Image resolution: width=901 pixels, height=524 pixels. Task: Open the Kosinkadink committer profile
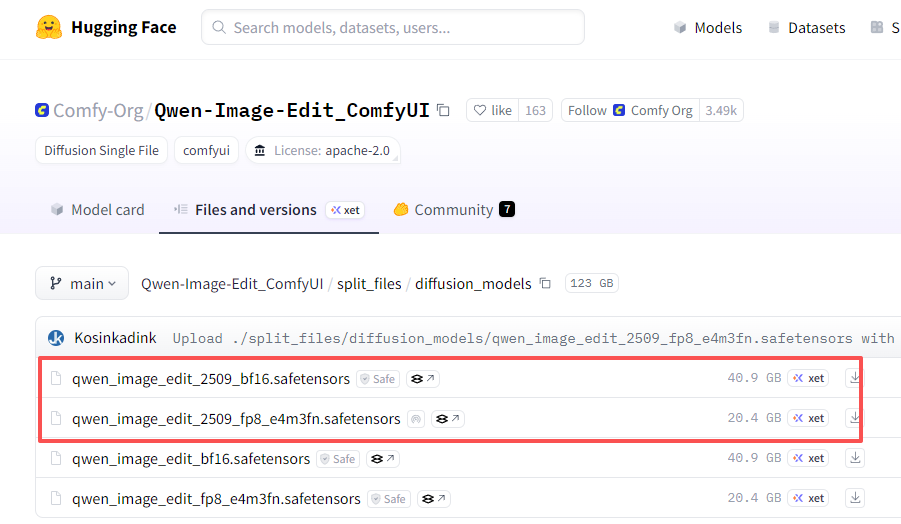click(115, 338)
